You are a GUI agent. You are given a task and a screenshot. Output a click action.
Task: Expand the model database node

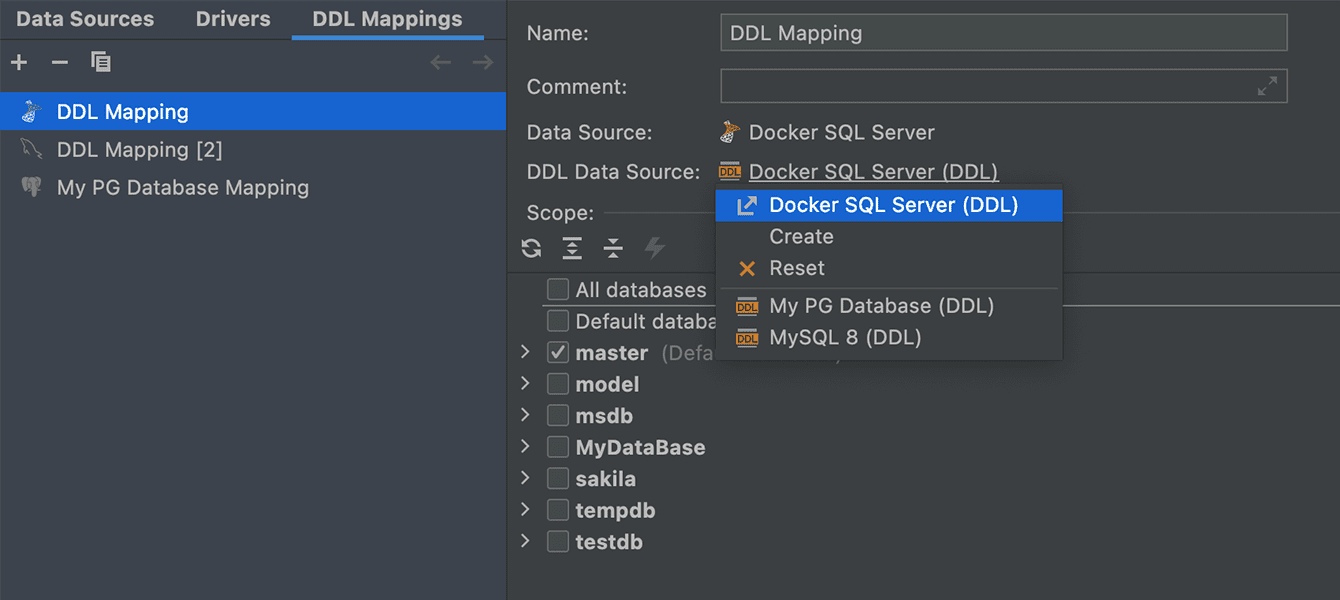point(526,383)
